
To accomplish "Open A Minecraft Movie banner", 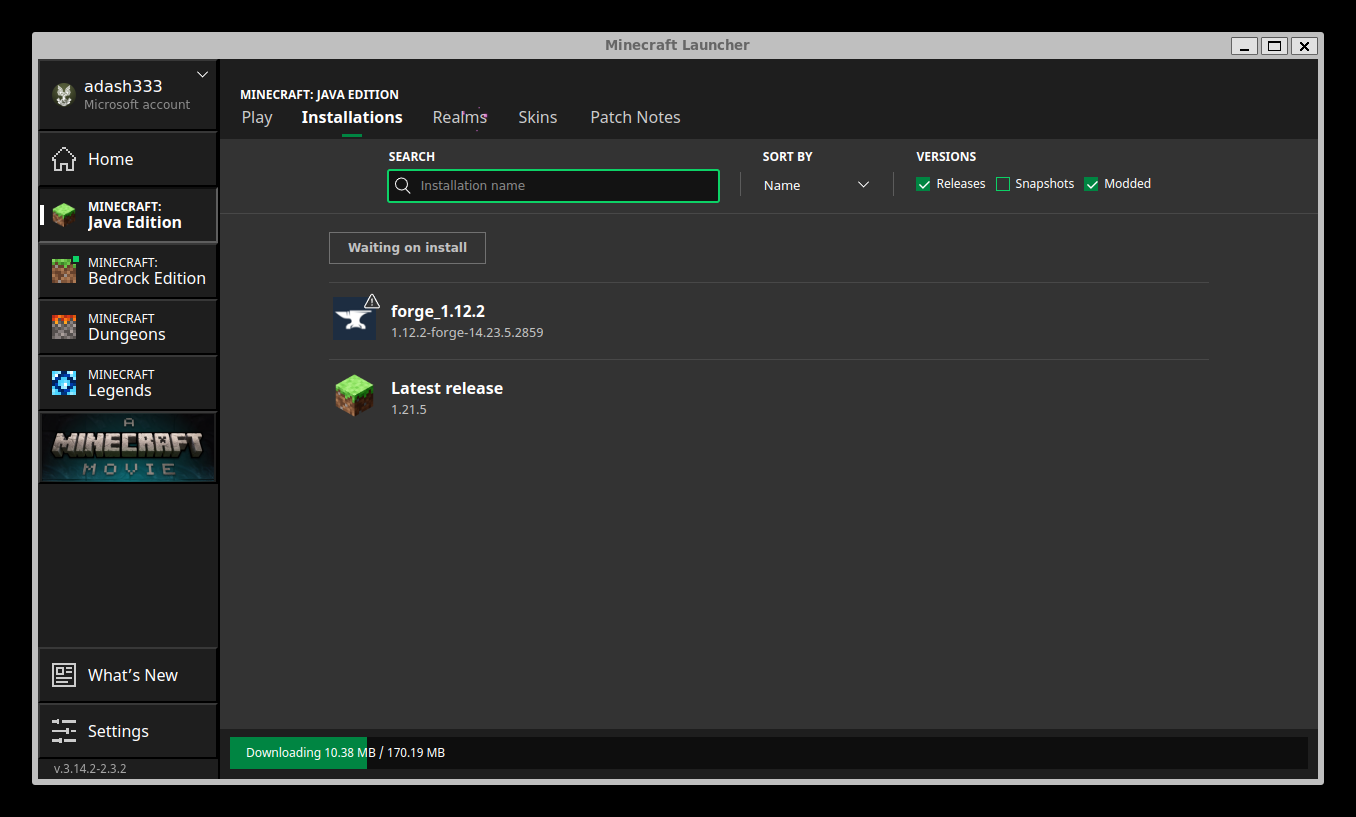I will (128, 448).
